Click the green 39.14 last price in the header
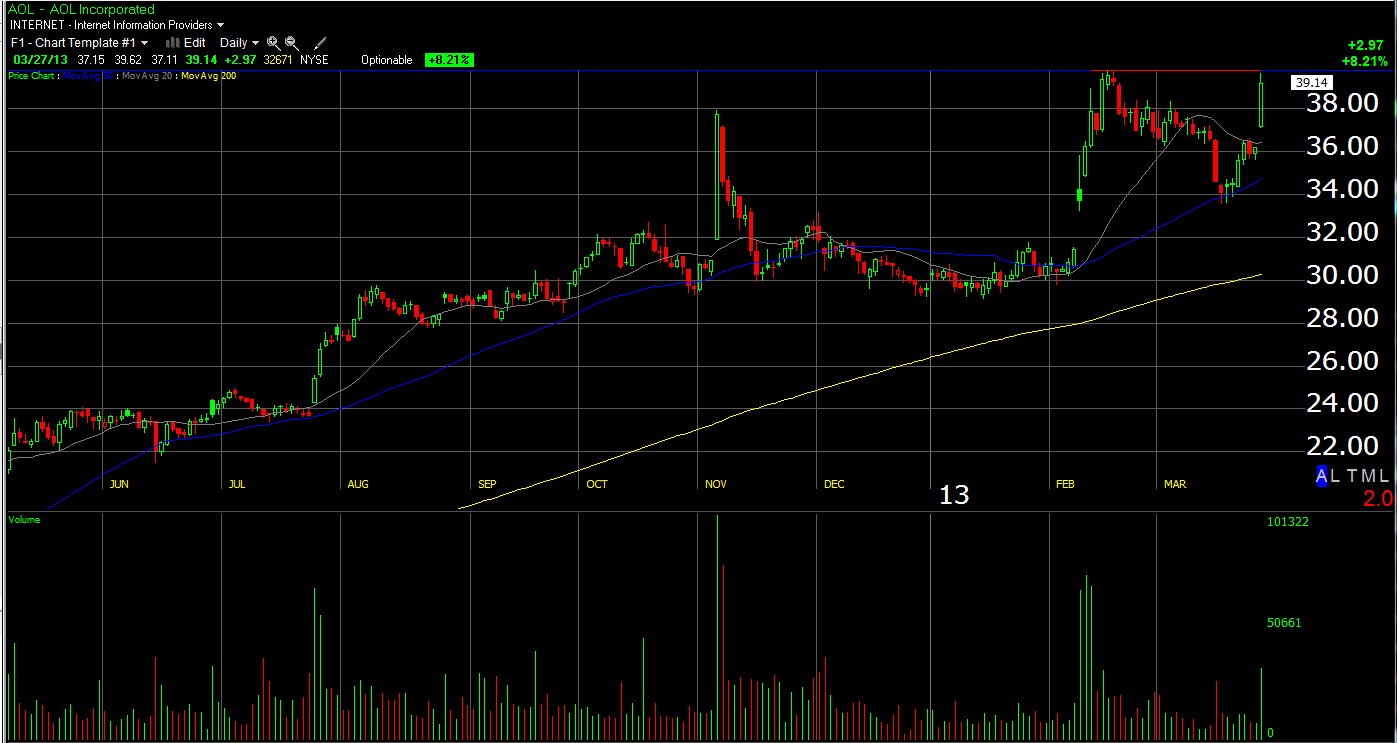The image size is (1397, 743). 201,60
